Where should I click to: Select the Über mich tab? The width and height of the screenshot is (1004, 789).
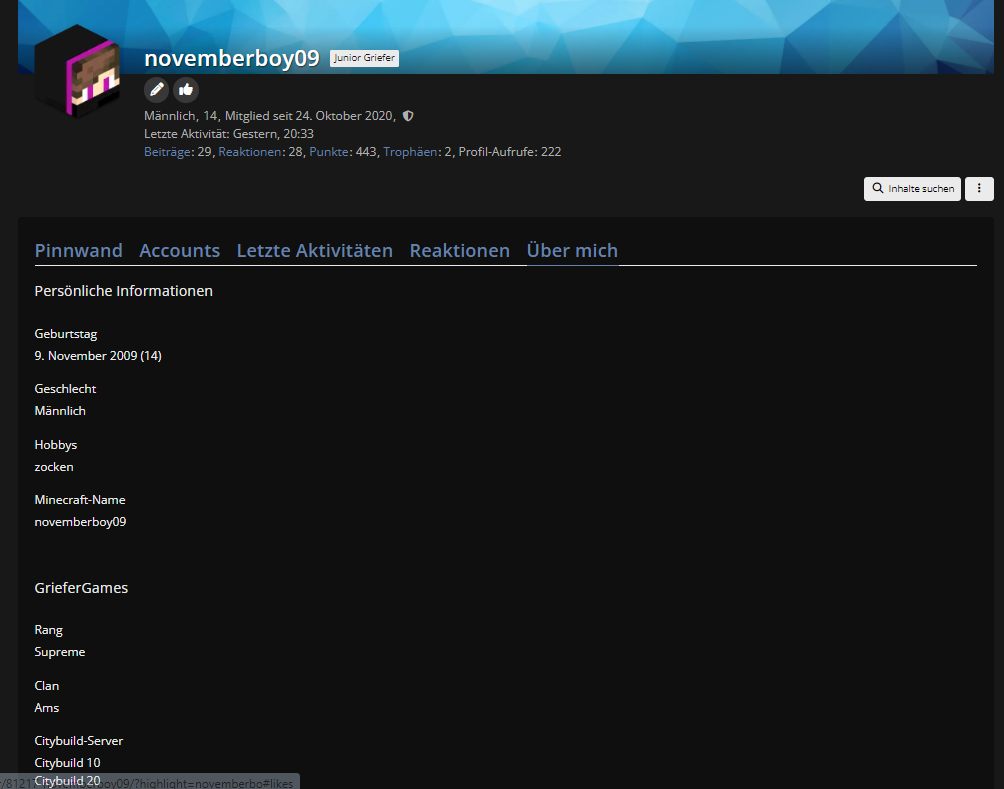[572, 250]
